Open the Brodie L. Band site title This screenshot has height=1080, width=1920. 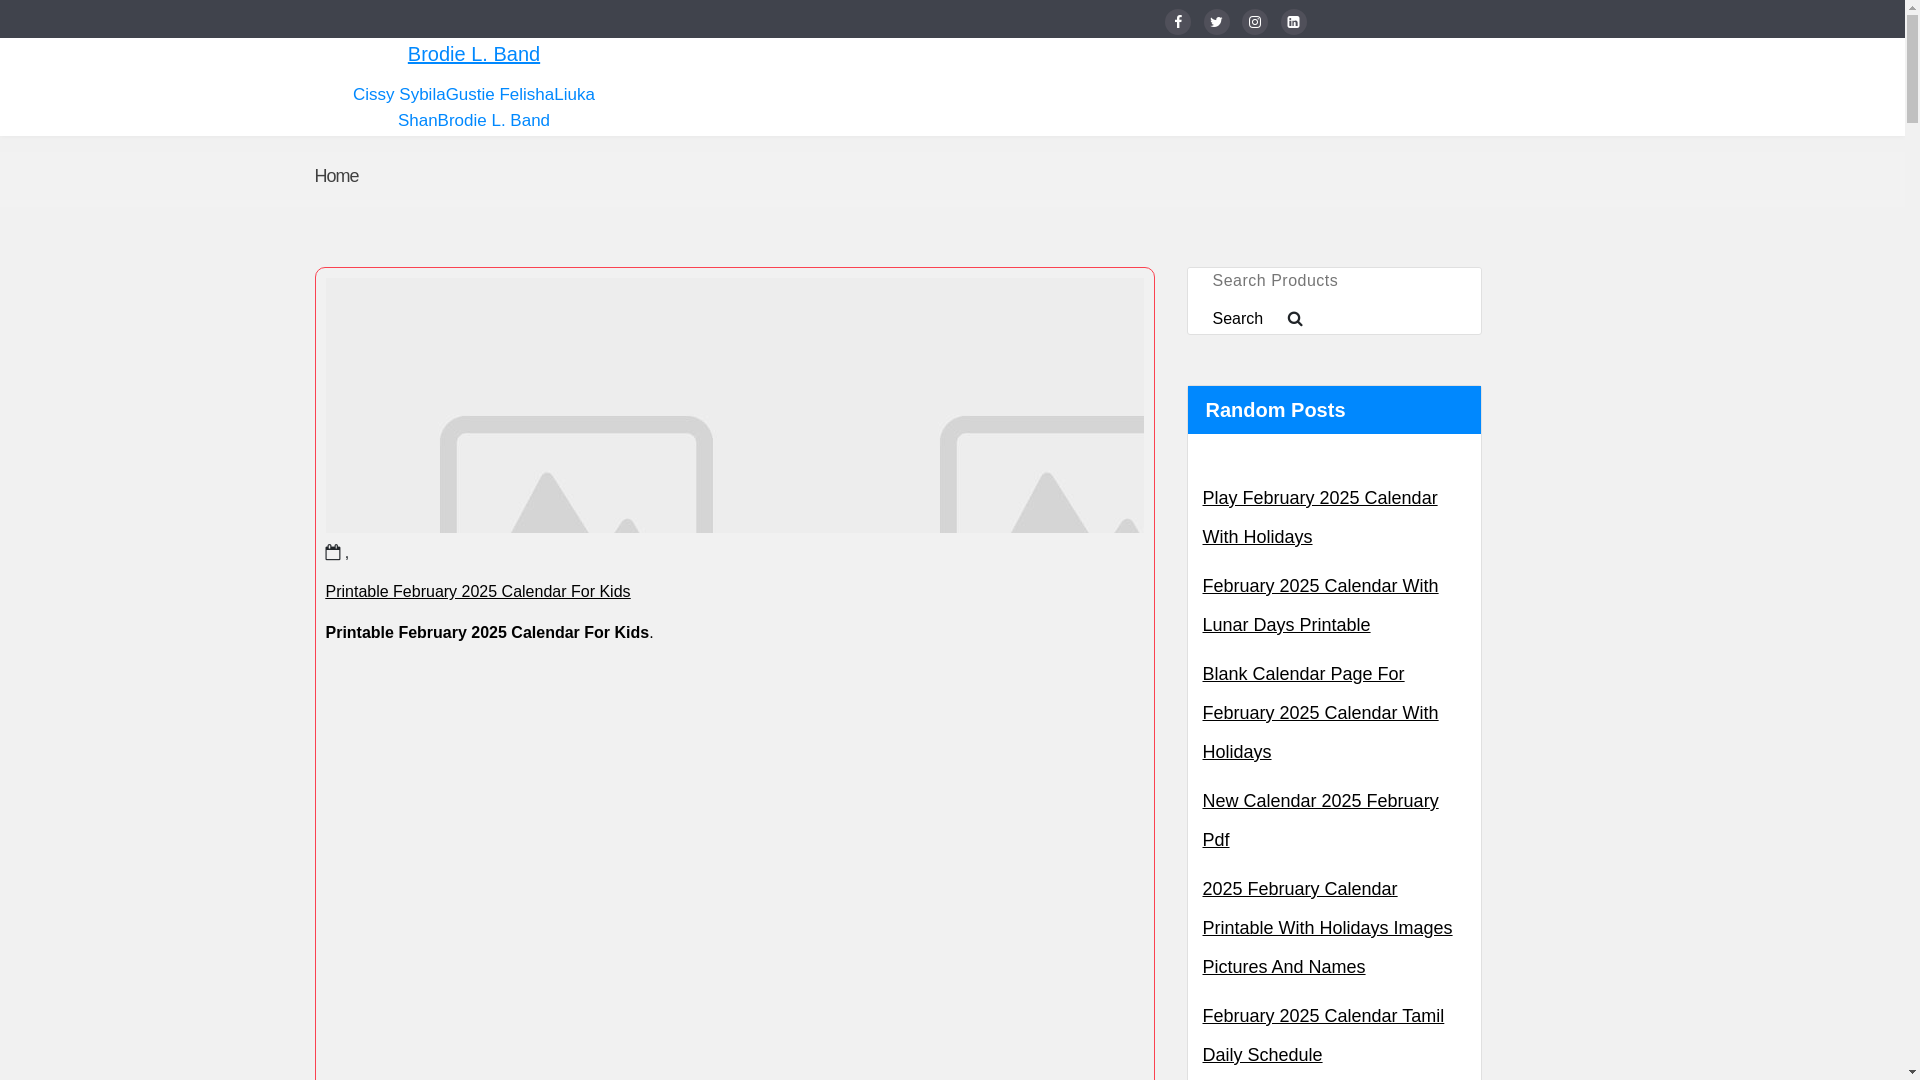click(x=473, y=54)
